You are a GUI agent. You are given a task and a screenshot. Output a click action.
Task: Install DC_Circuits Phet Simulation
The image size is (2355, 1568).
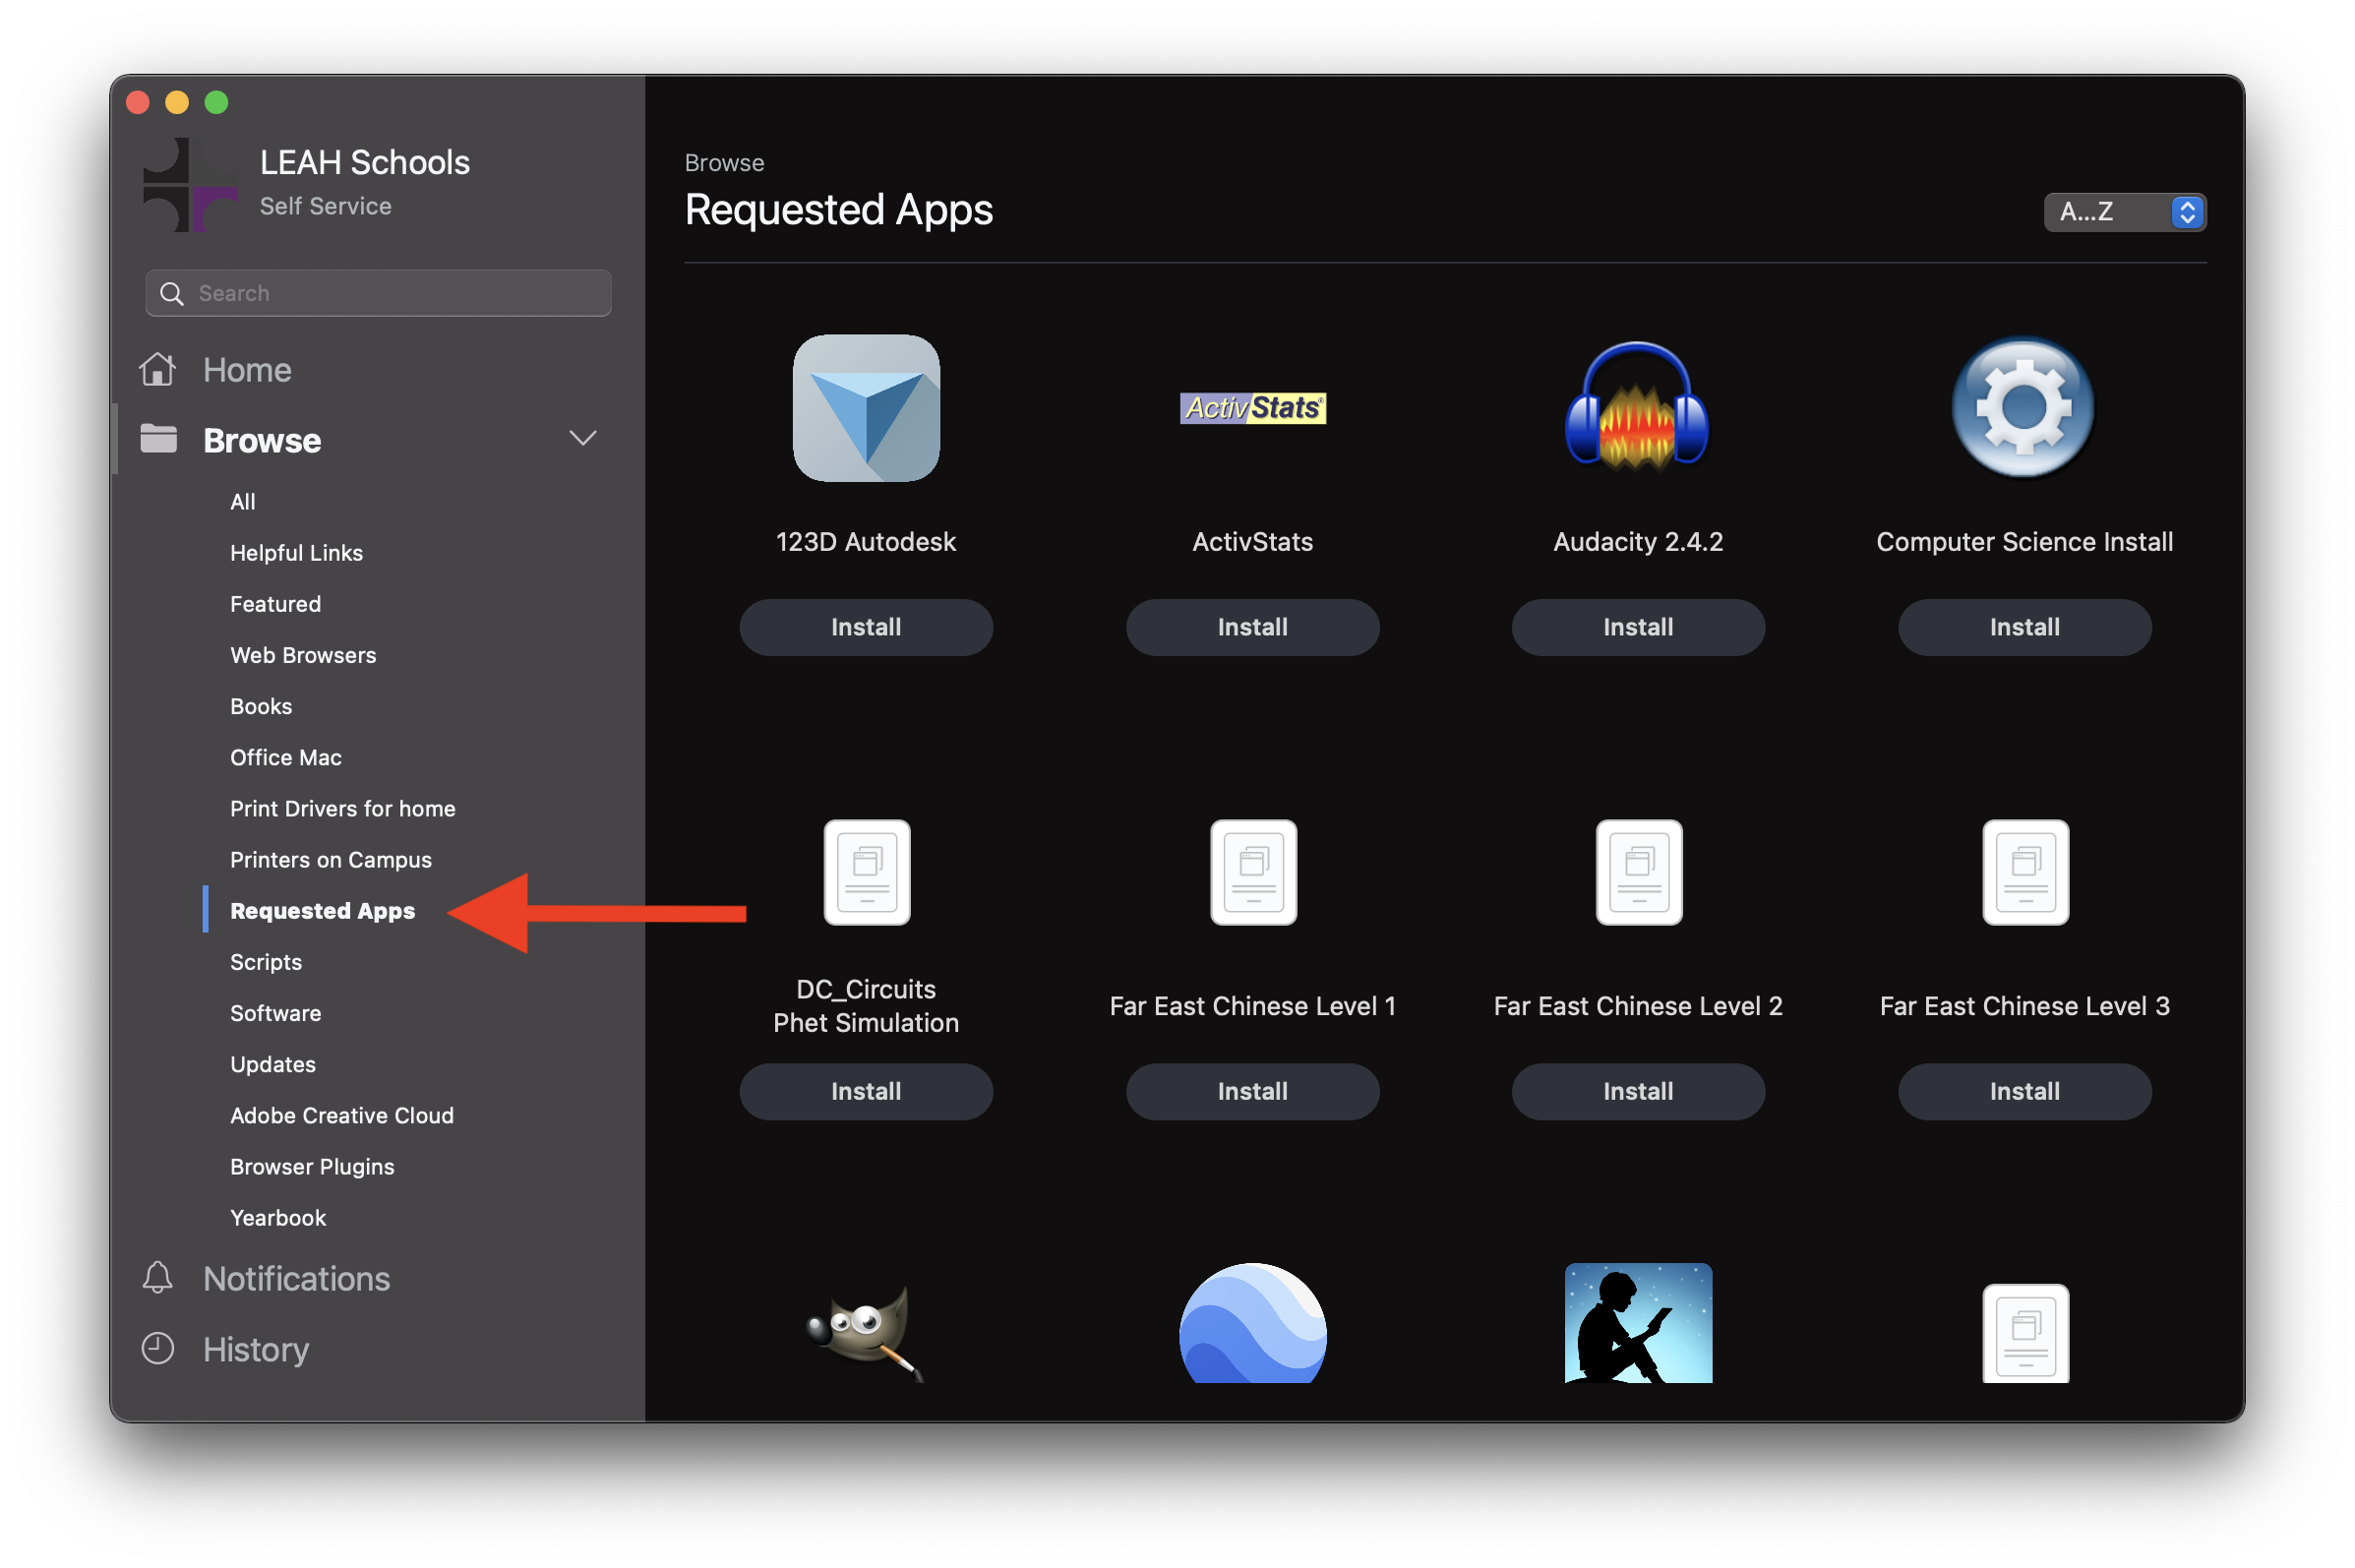point(866,1091)
